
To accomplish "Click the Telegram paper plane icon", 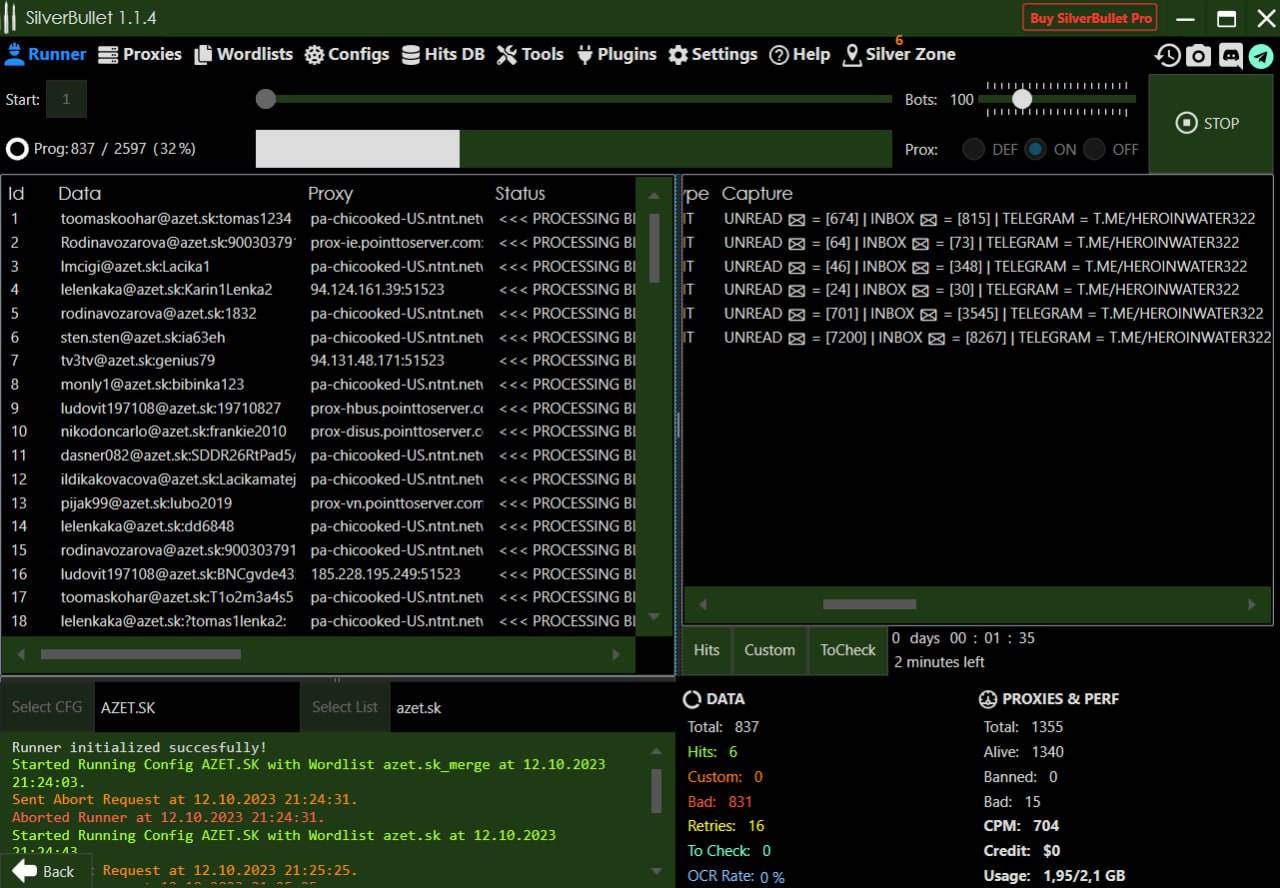I will pyautogui.click(x=1261, y=56).
